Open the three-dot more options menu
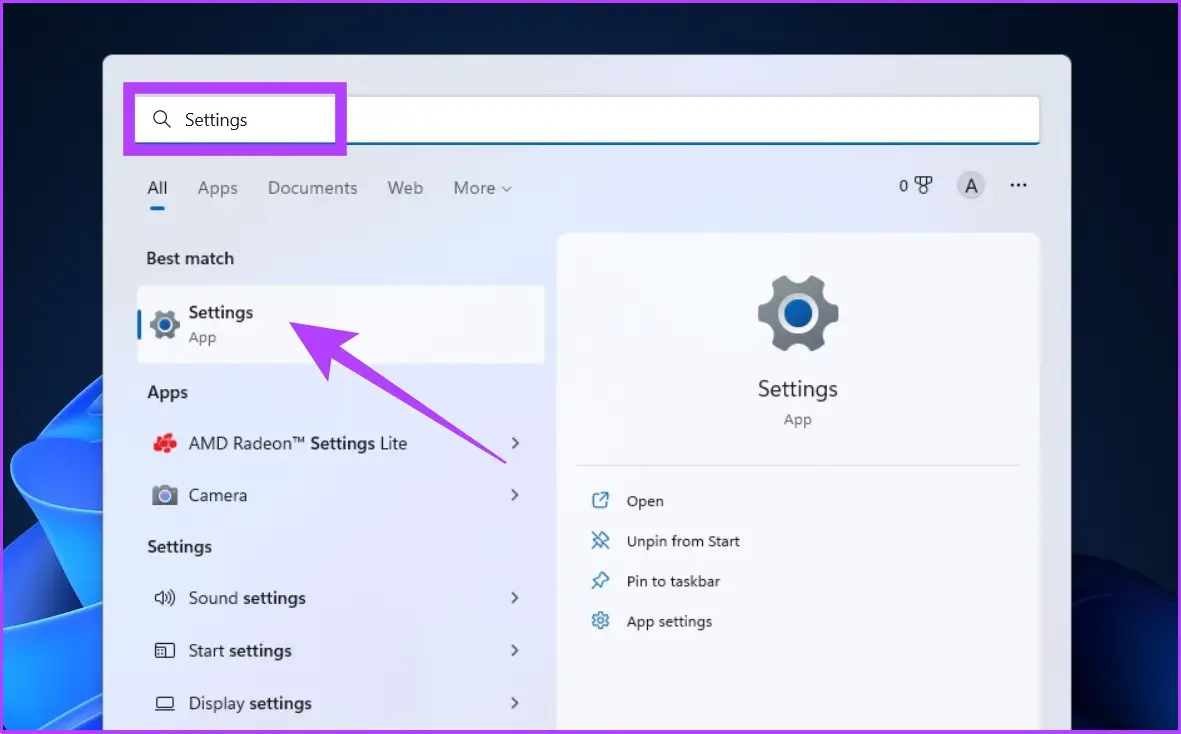 [1018, 186]
